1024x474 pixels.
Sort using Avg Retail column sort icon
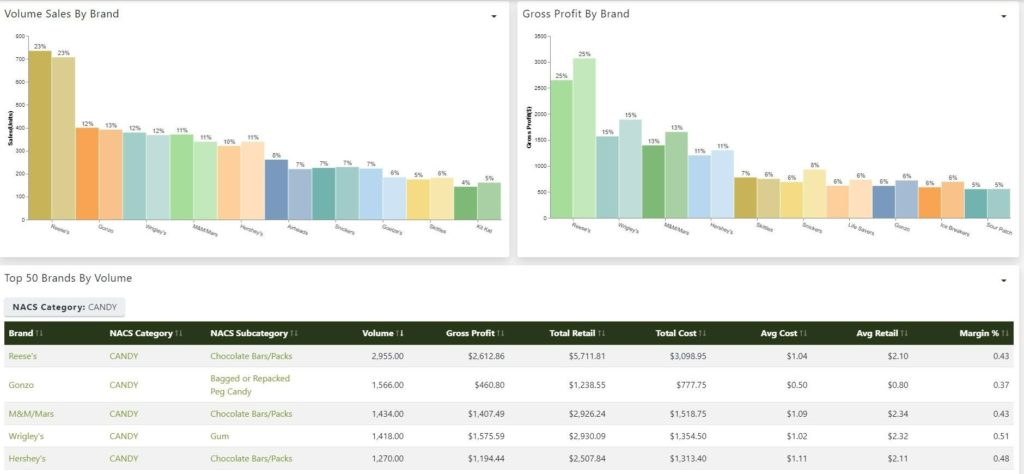[904, 334]
